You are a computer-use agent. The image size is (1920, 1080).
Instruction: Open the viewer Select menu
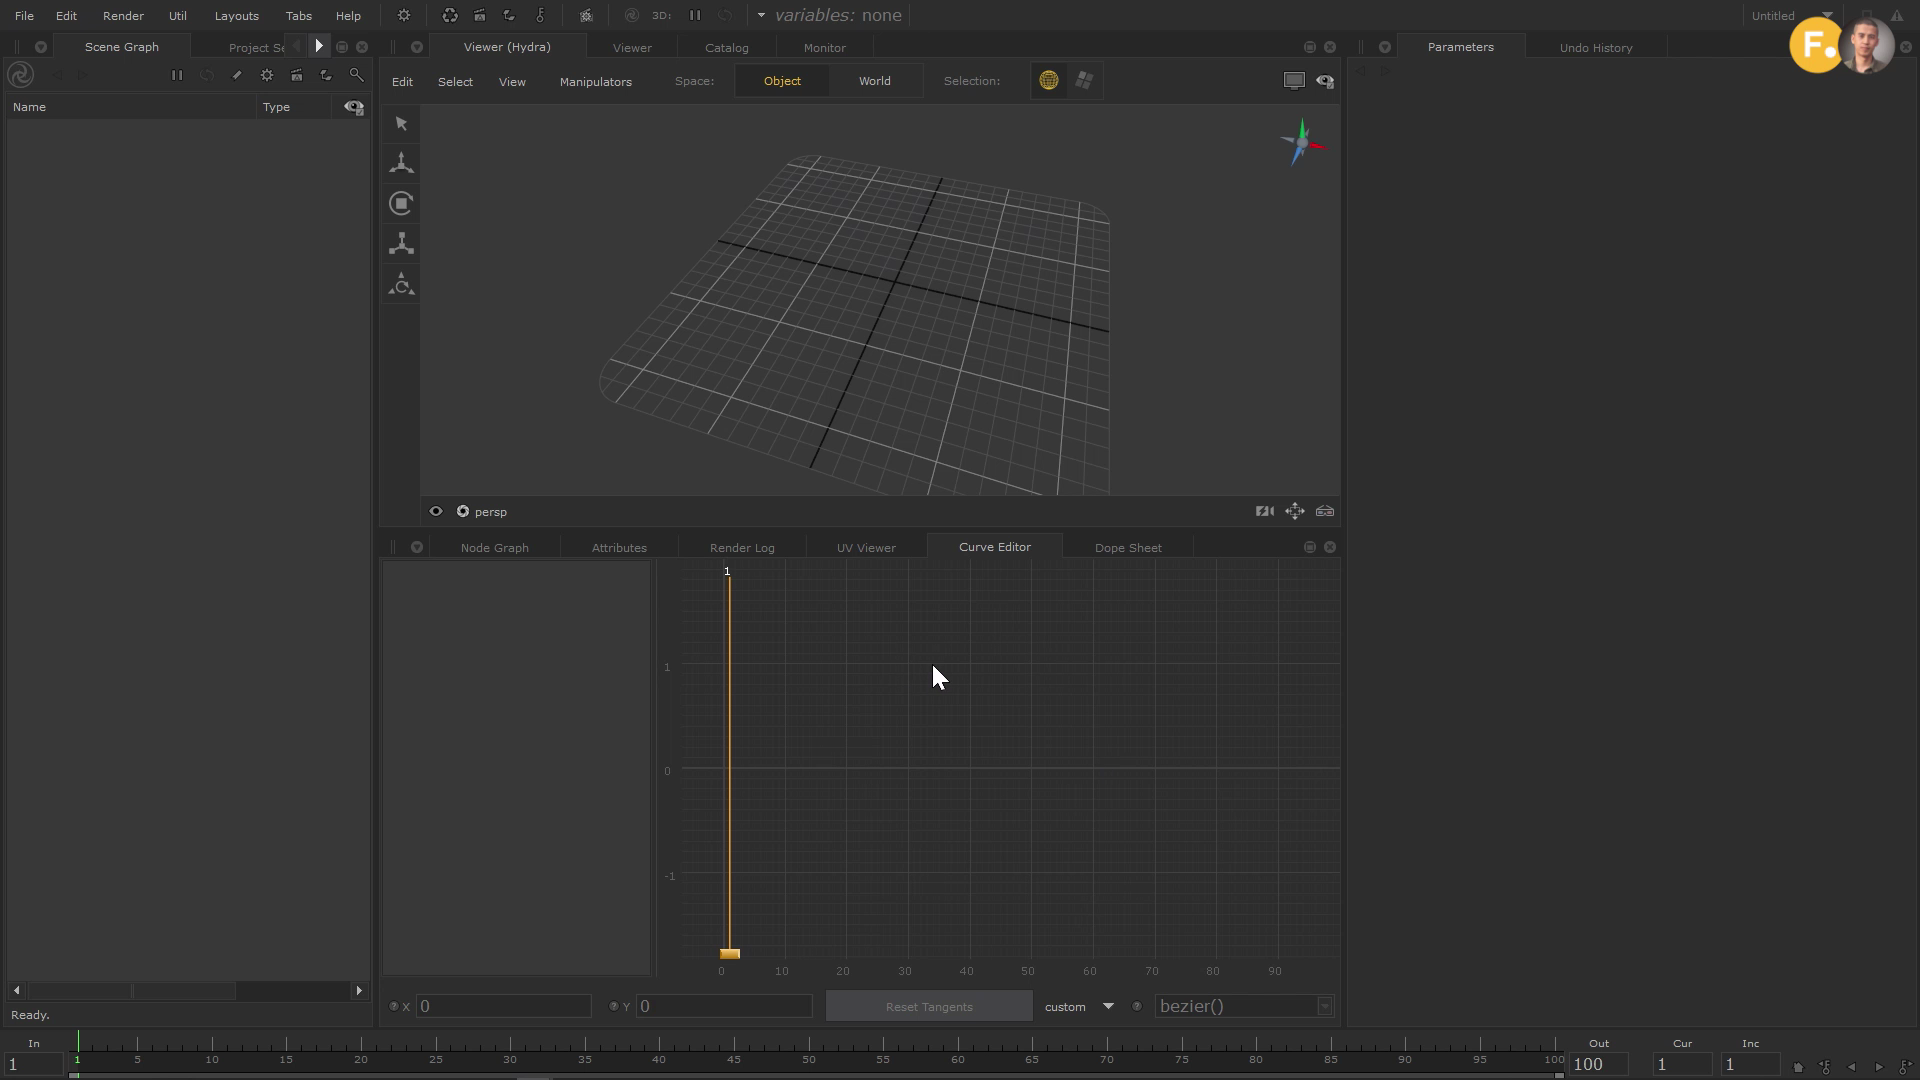(x=455, y=82)
